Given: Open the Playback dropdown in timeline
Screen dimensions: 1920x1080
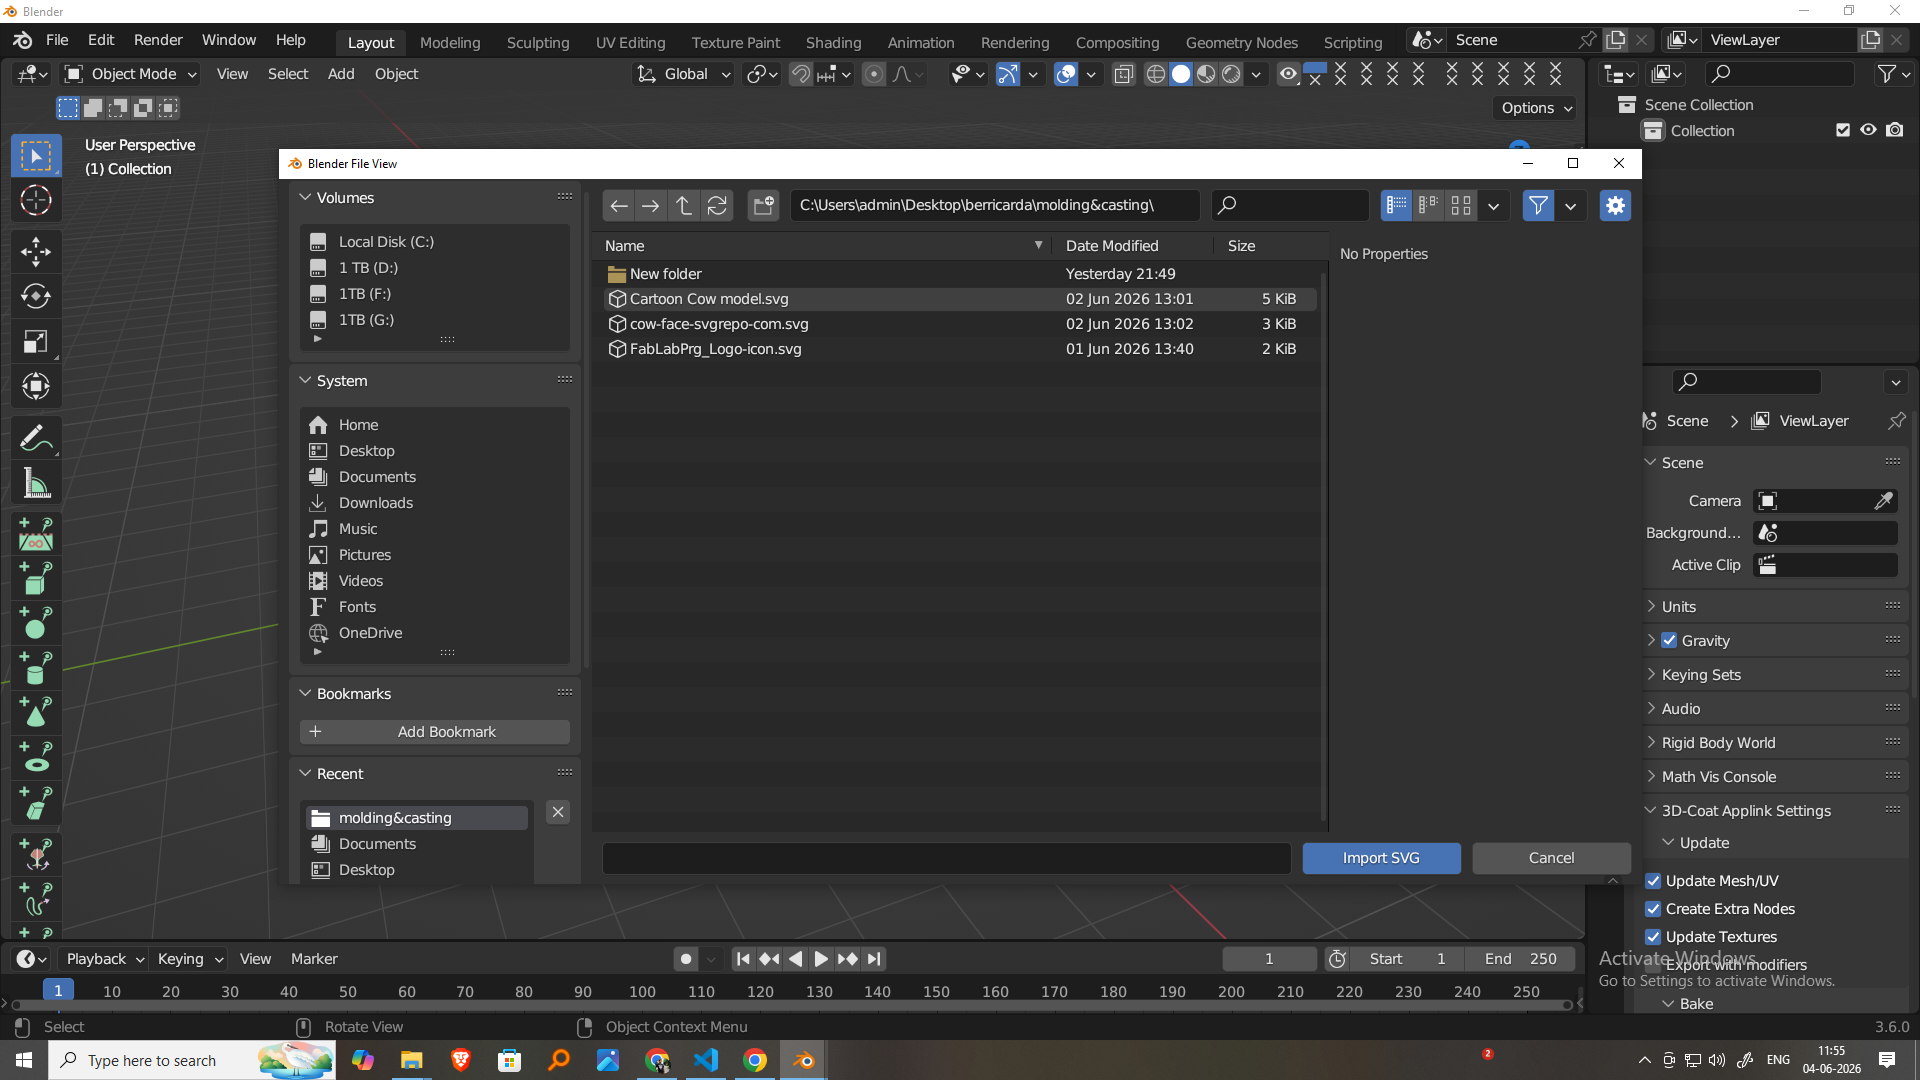Looking at the screenshot, I should pyautogui.click(x=103, y=959).
